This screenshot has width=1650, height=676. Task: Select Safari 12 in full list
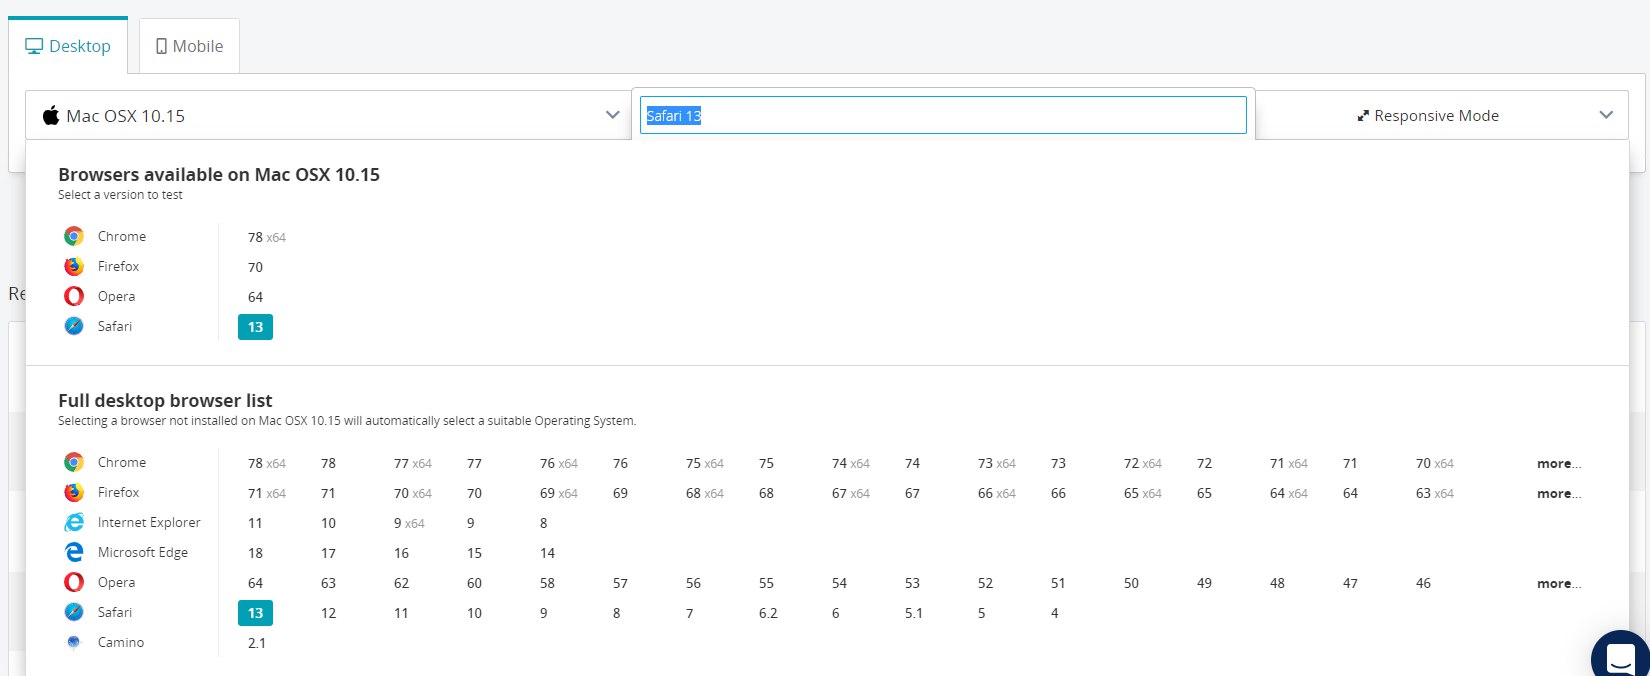click(328, 613)
